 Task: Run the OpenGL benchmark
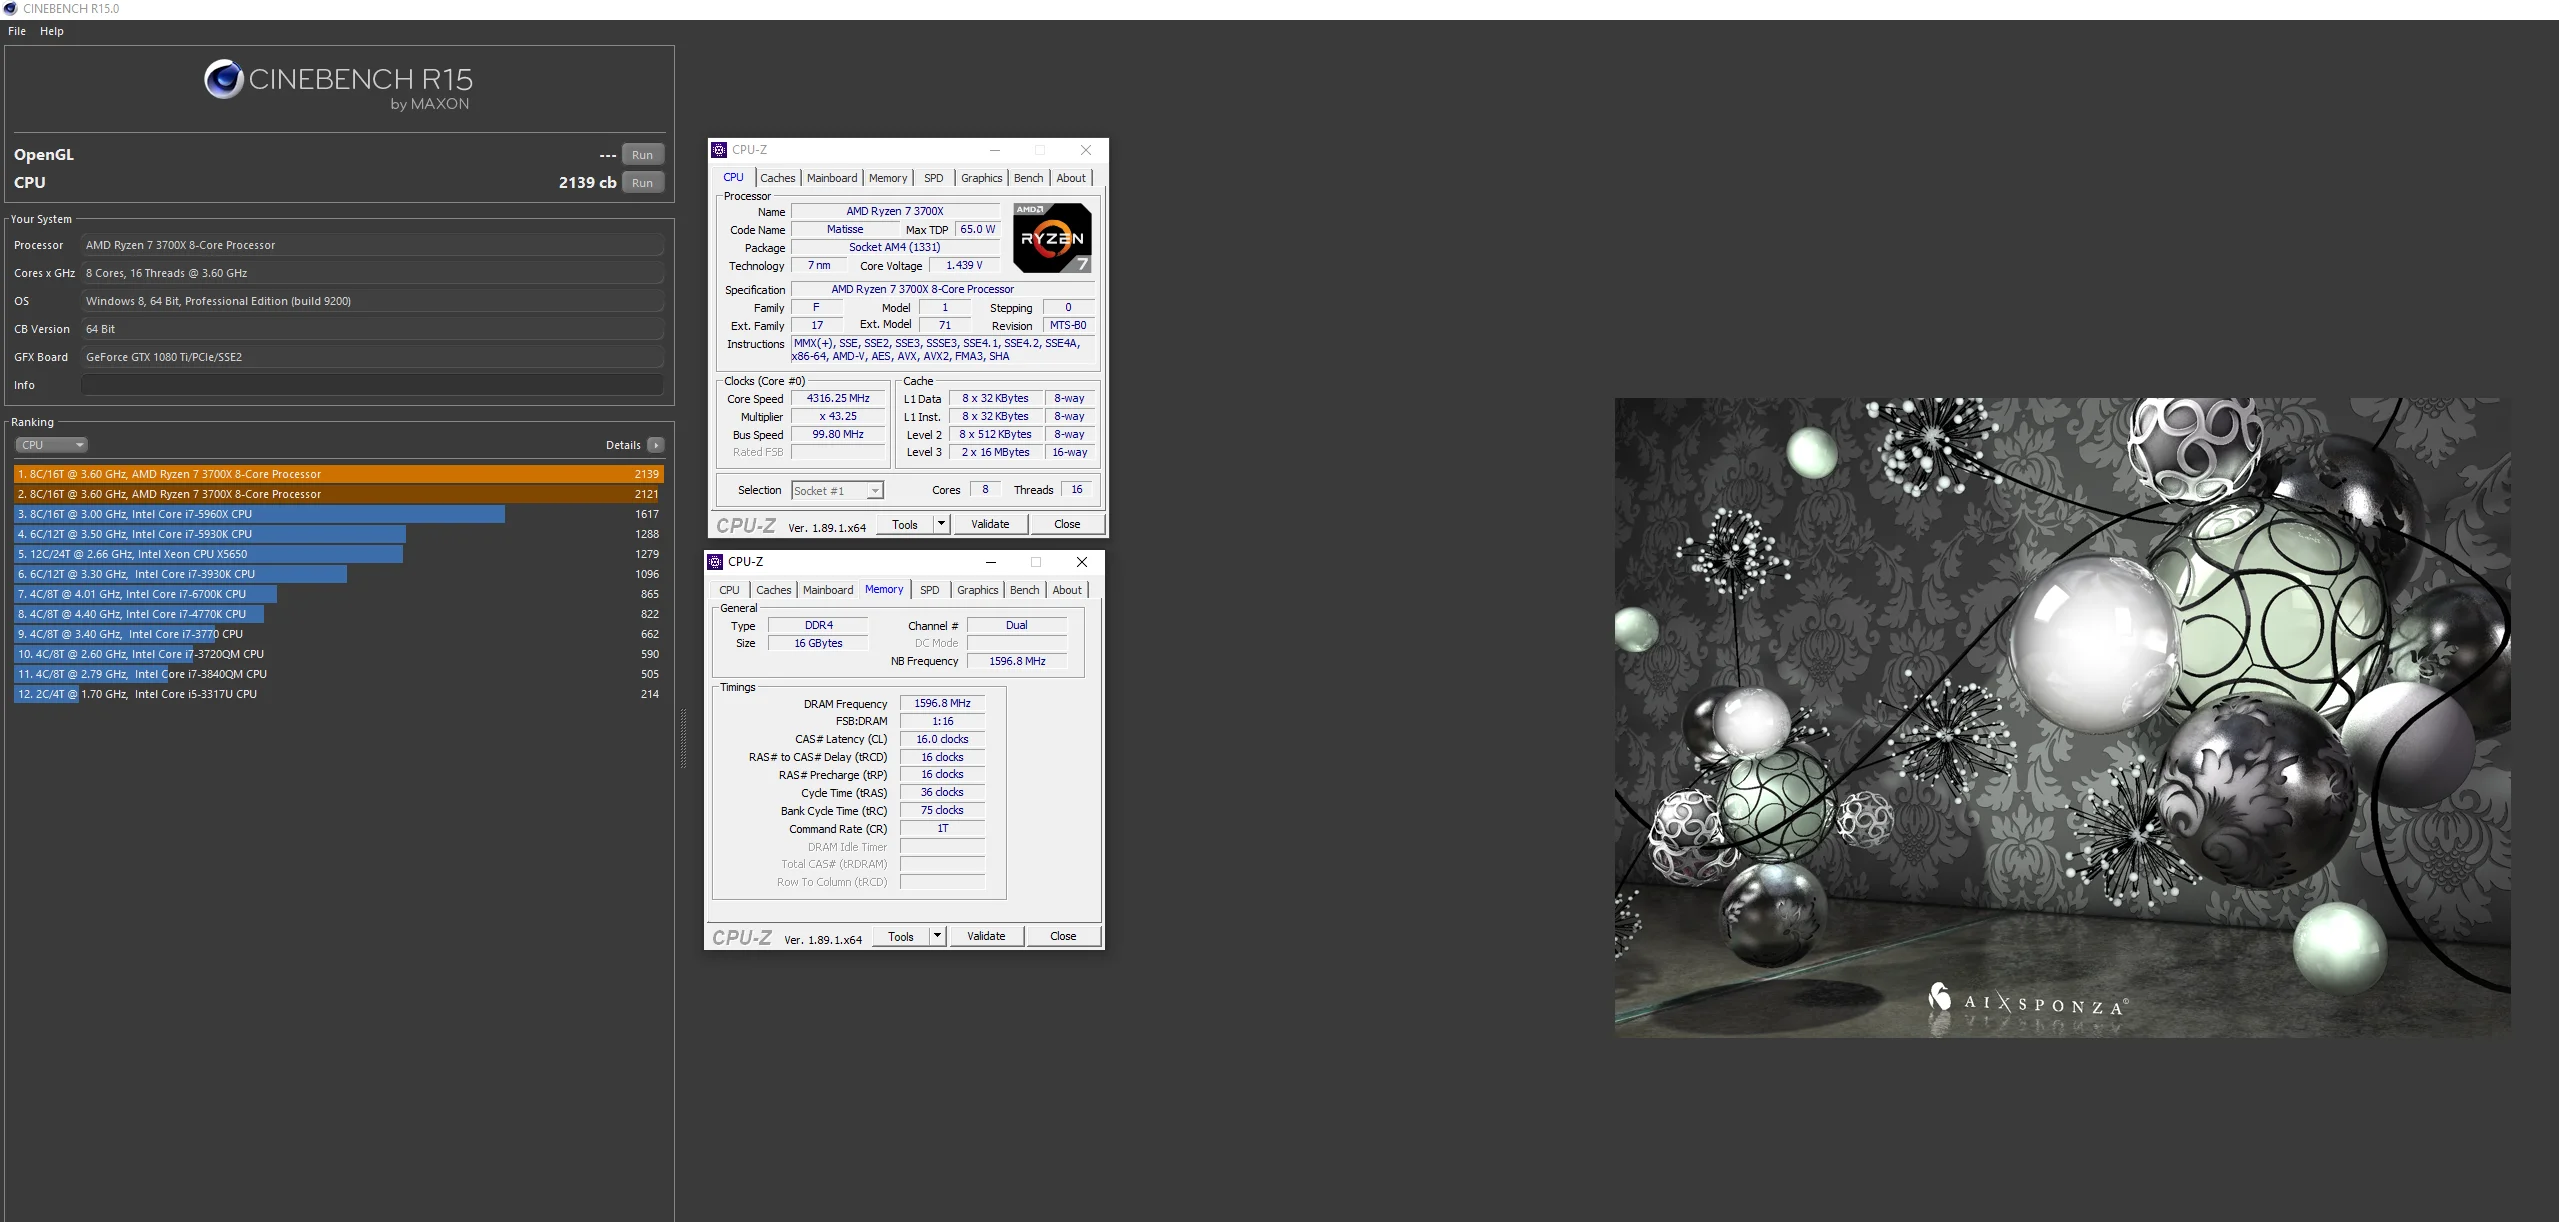[x=642, y=155]
